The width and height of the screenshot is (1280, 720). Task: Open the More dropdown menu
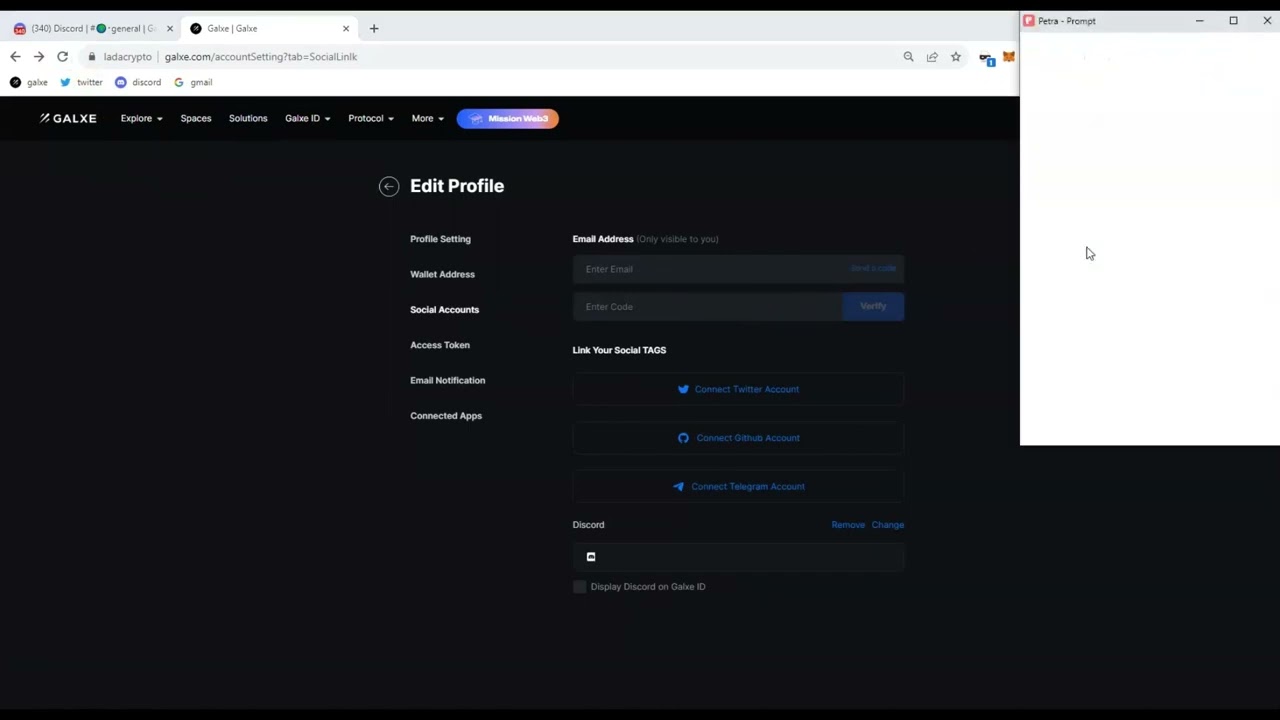click(427, 118)
